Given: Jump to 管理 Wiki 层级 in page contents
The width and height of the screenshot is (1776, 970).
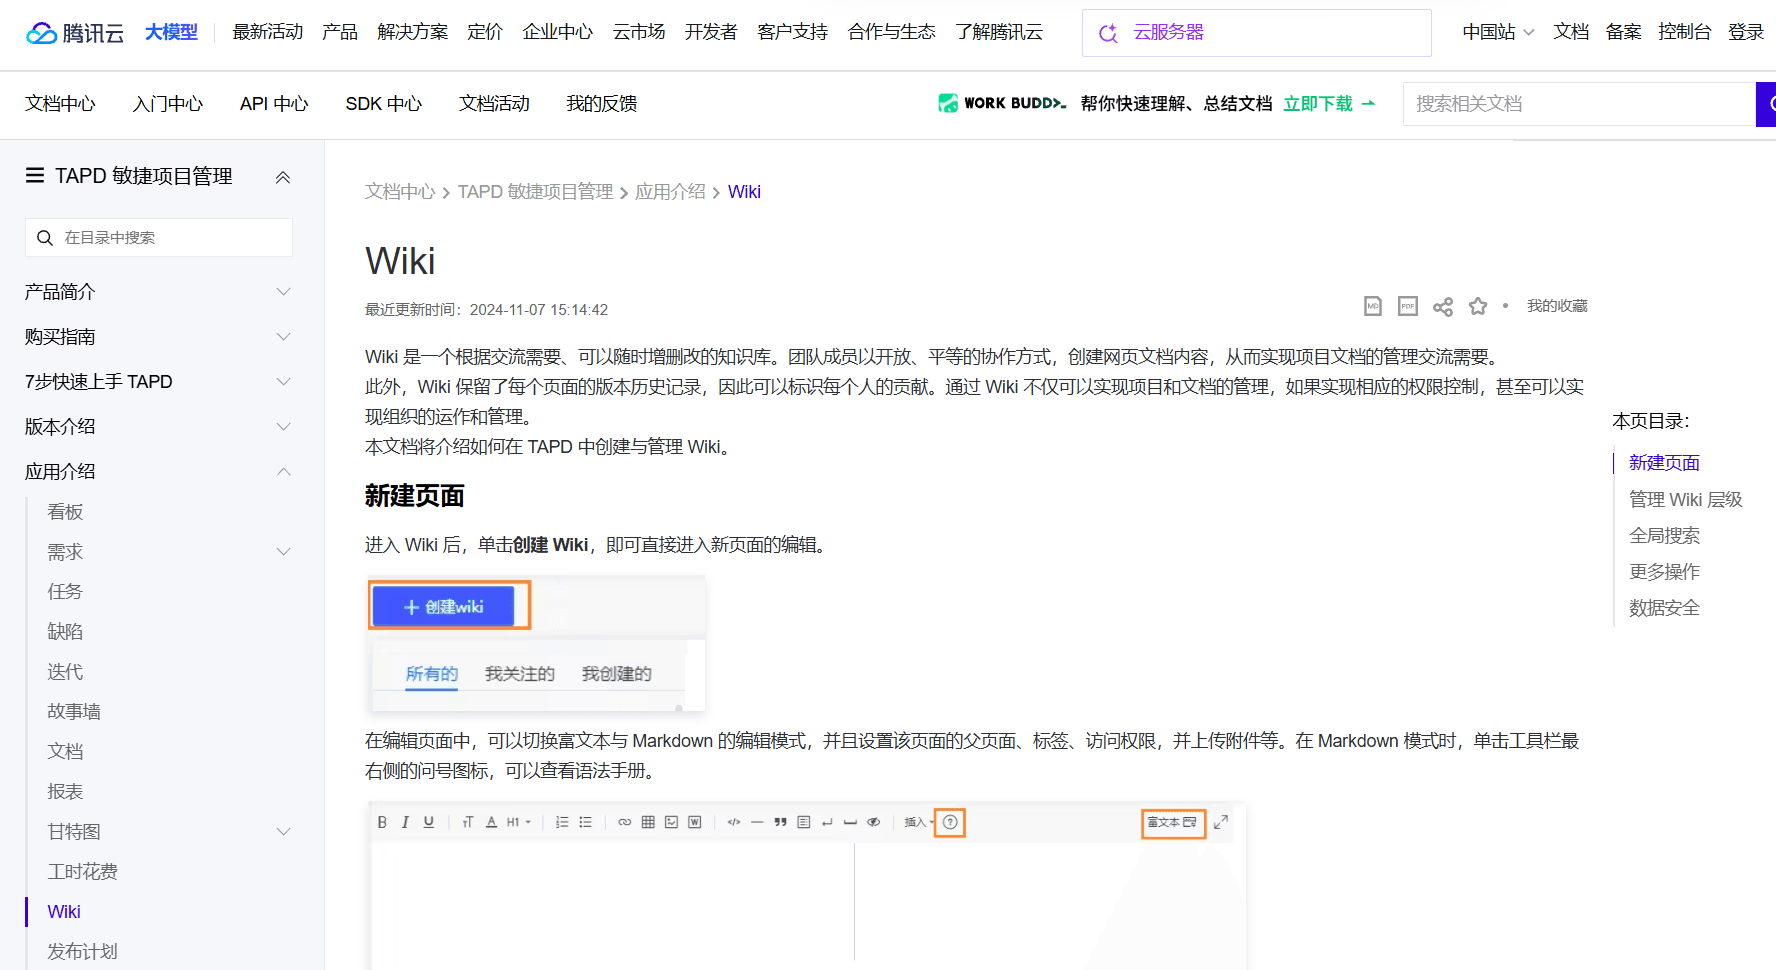Looking at the screenshot, I should point(1685,500).
